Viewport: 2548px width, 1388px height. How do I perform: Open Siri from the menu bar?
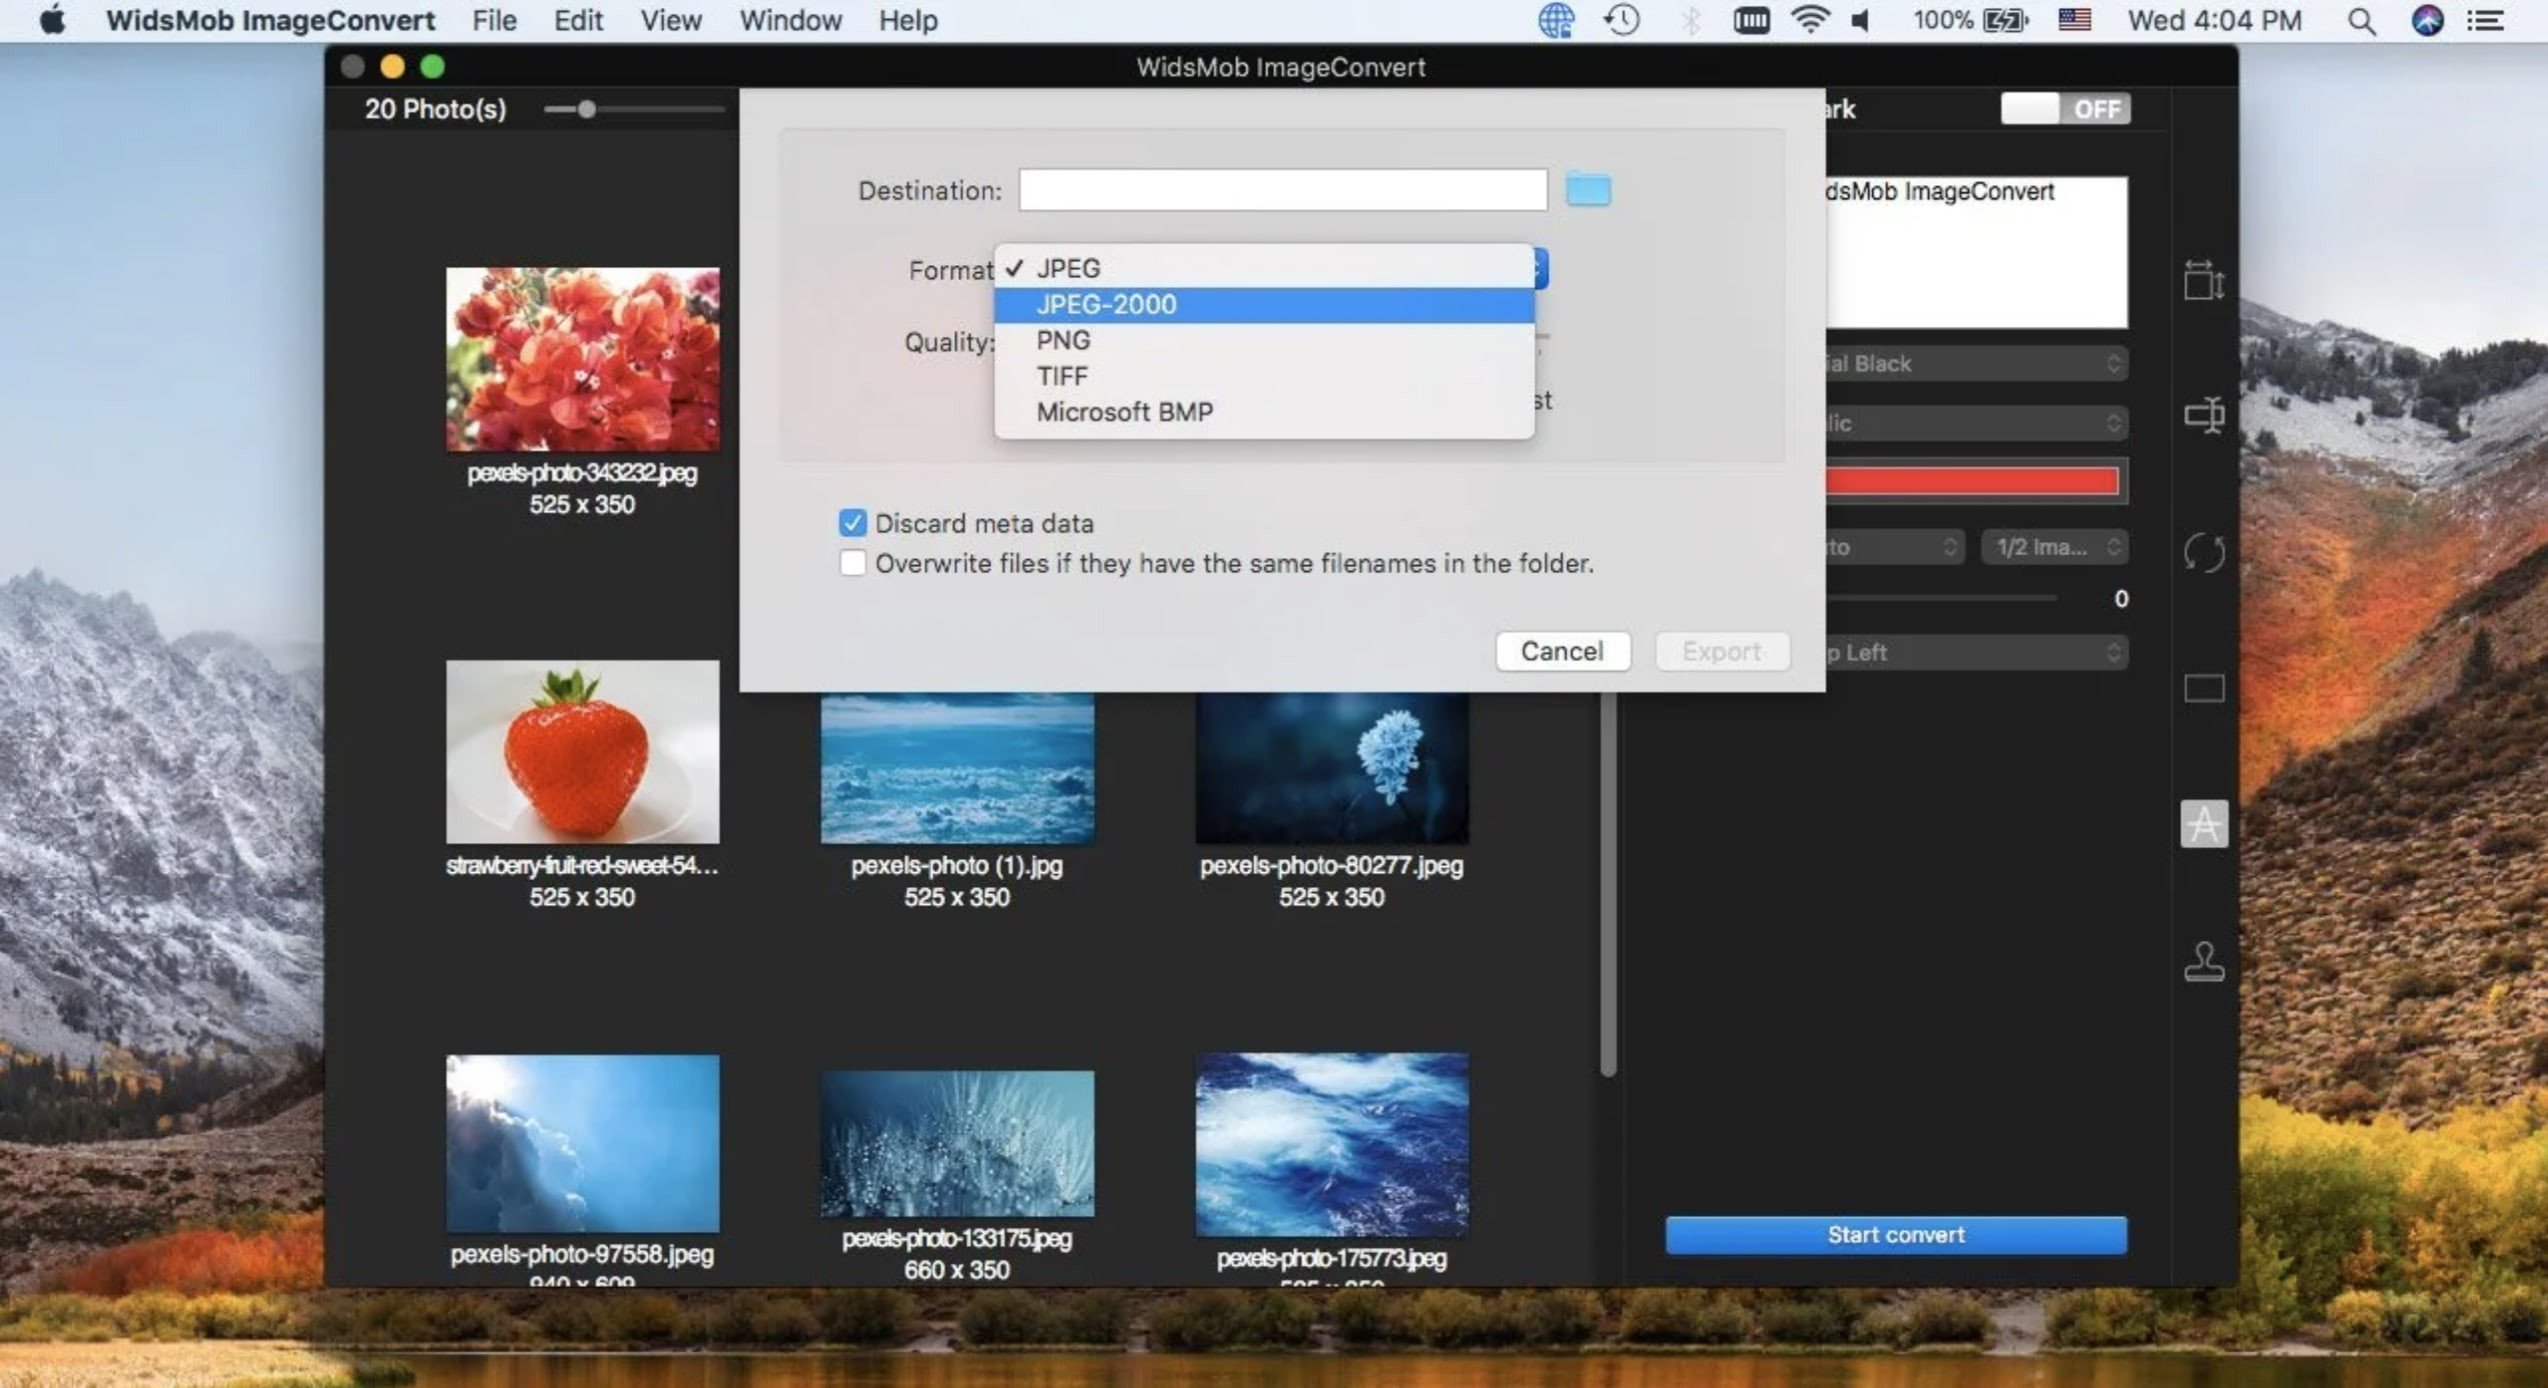[x=2427, y=21]
